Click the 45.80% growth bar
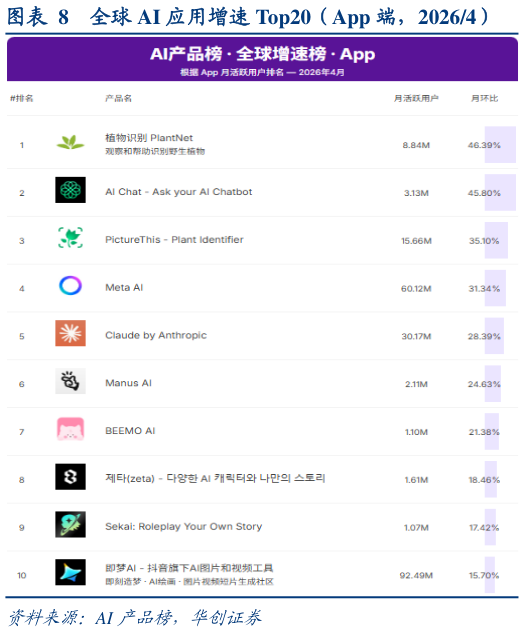 (500, 192)
